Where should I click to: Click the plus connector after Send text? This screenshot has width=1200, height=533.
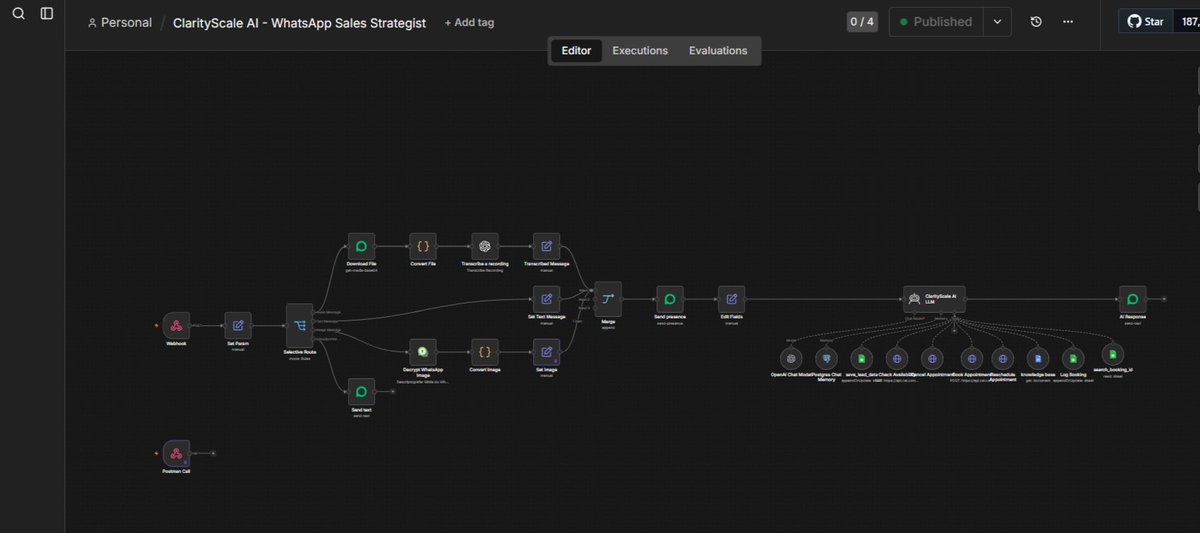point(394,391)
